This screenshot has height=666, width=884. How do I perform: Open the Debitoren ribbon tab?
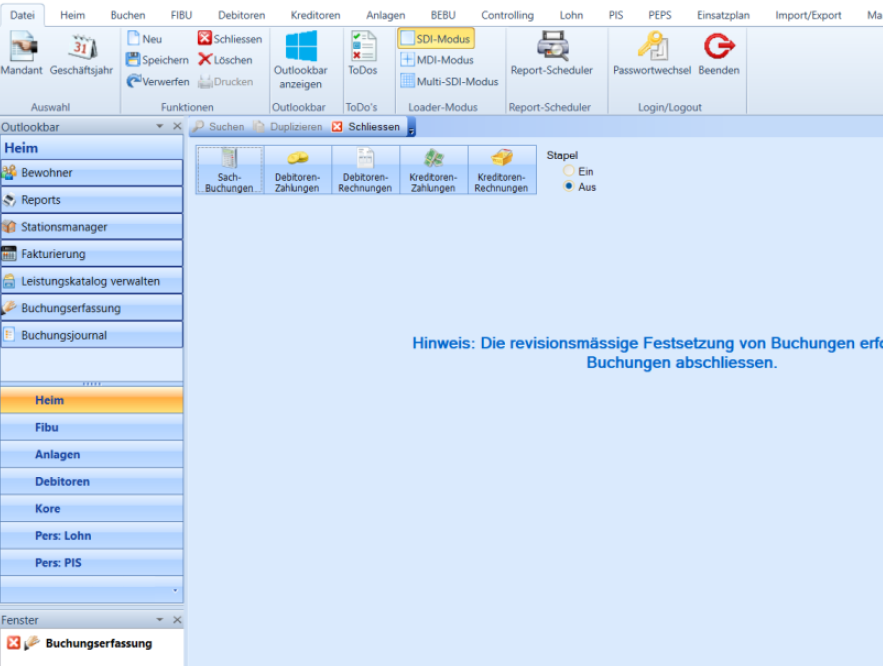(241, 15)
